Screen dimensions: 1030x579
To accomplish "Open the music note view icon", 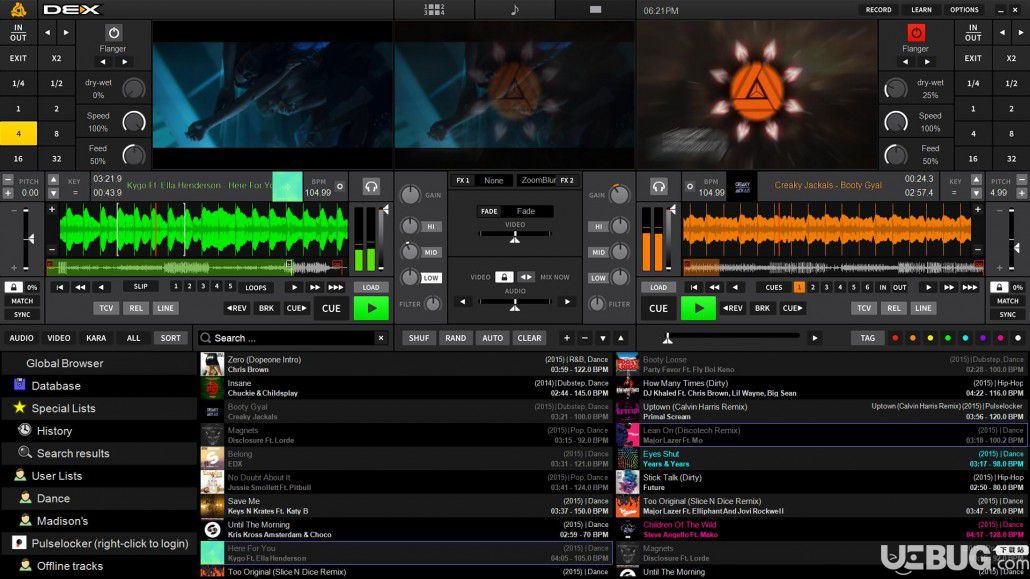I will click(514, 10).
